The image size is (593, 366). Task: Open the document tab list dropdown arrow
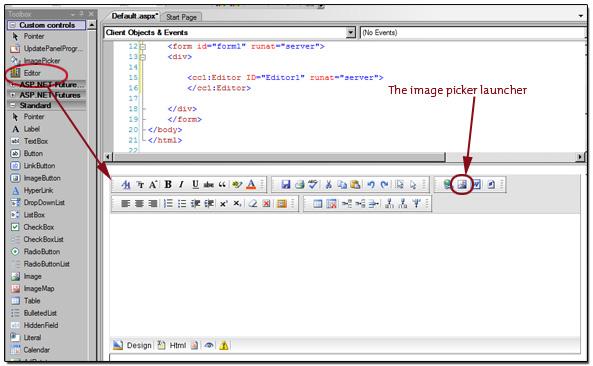tap(581, 16)
